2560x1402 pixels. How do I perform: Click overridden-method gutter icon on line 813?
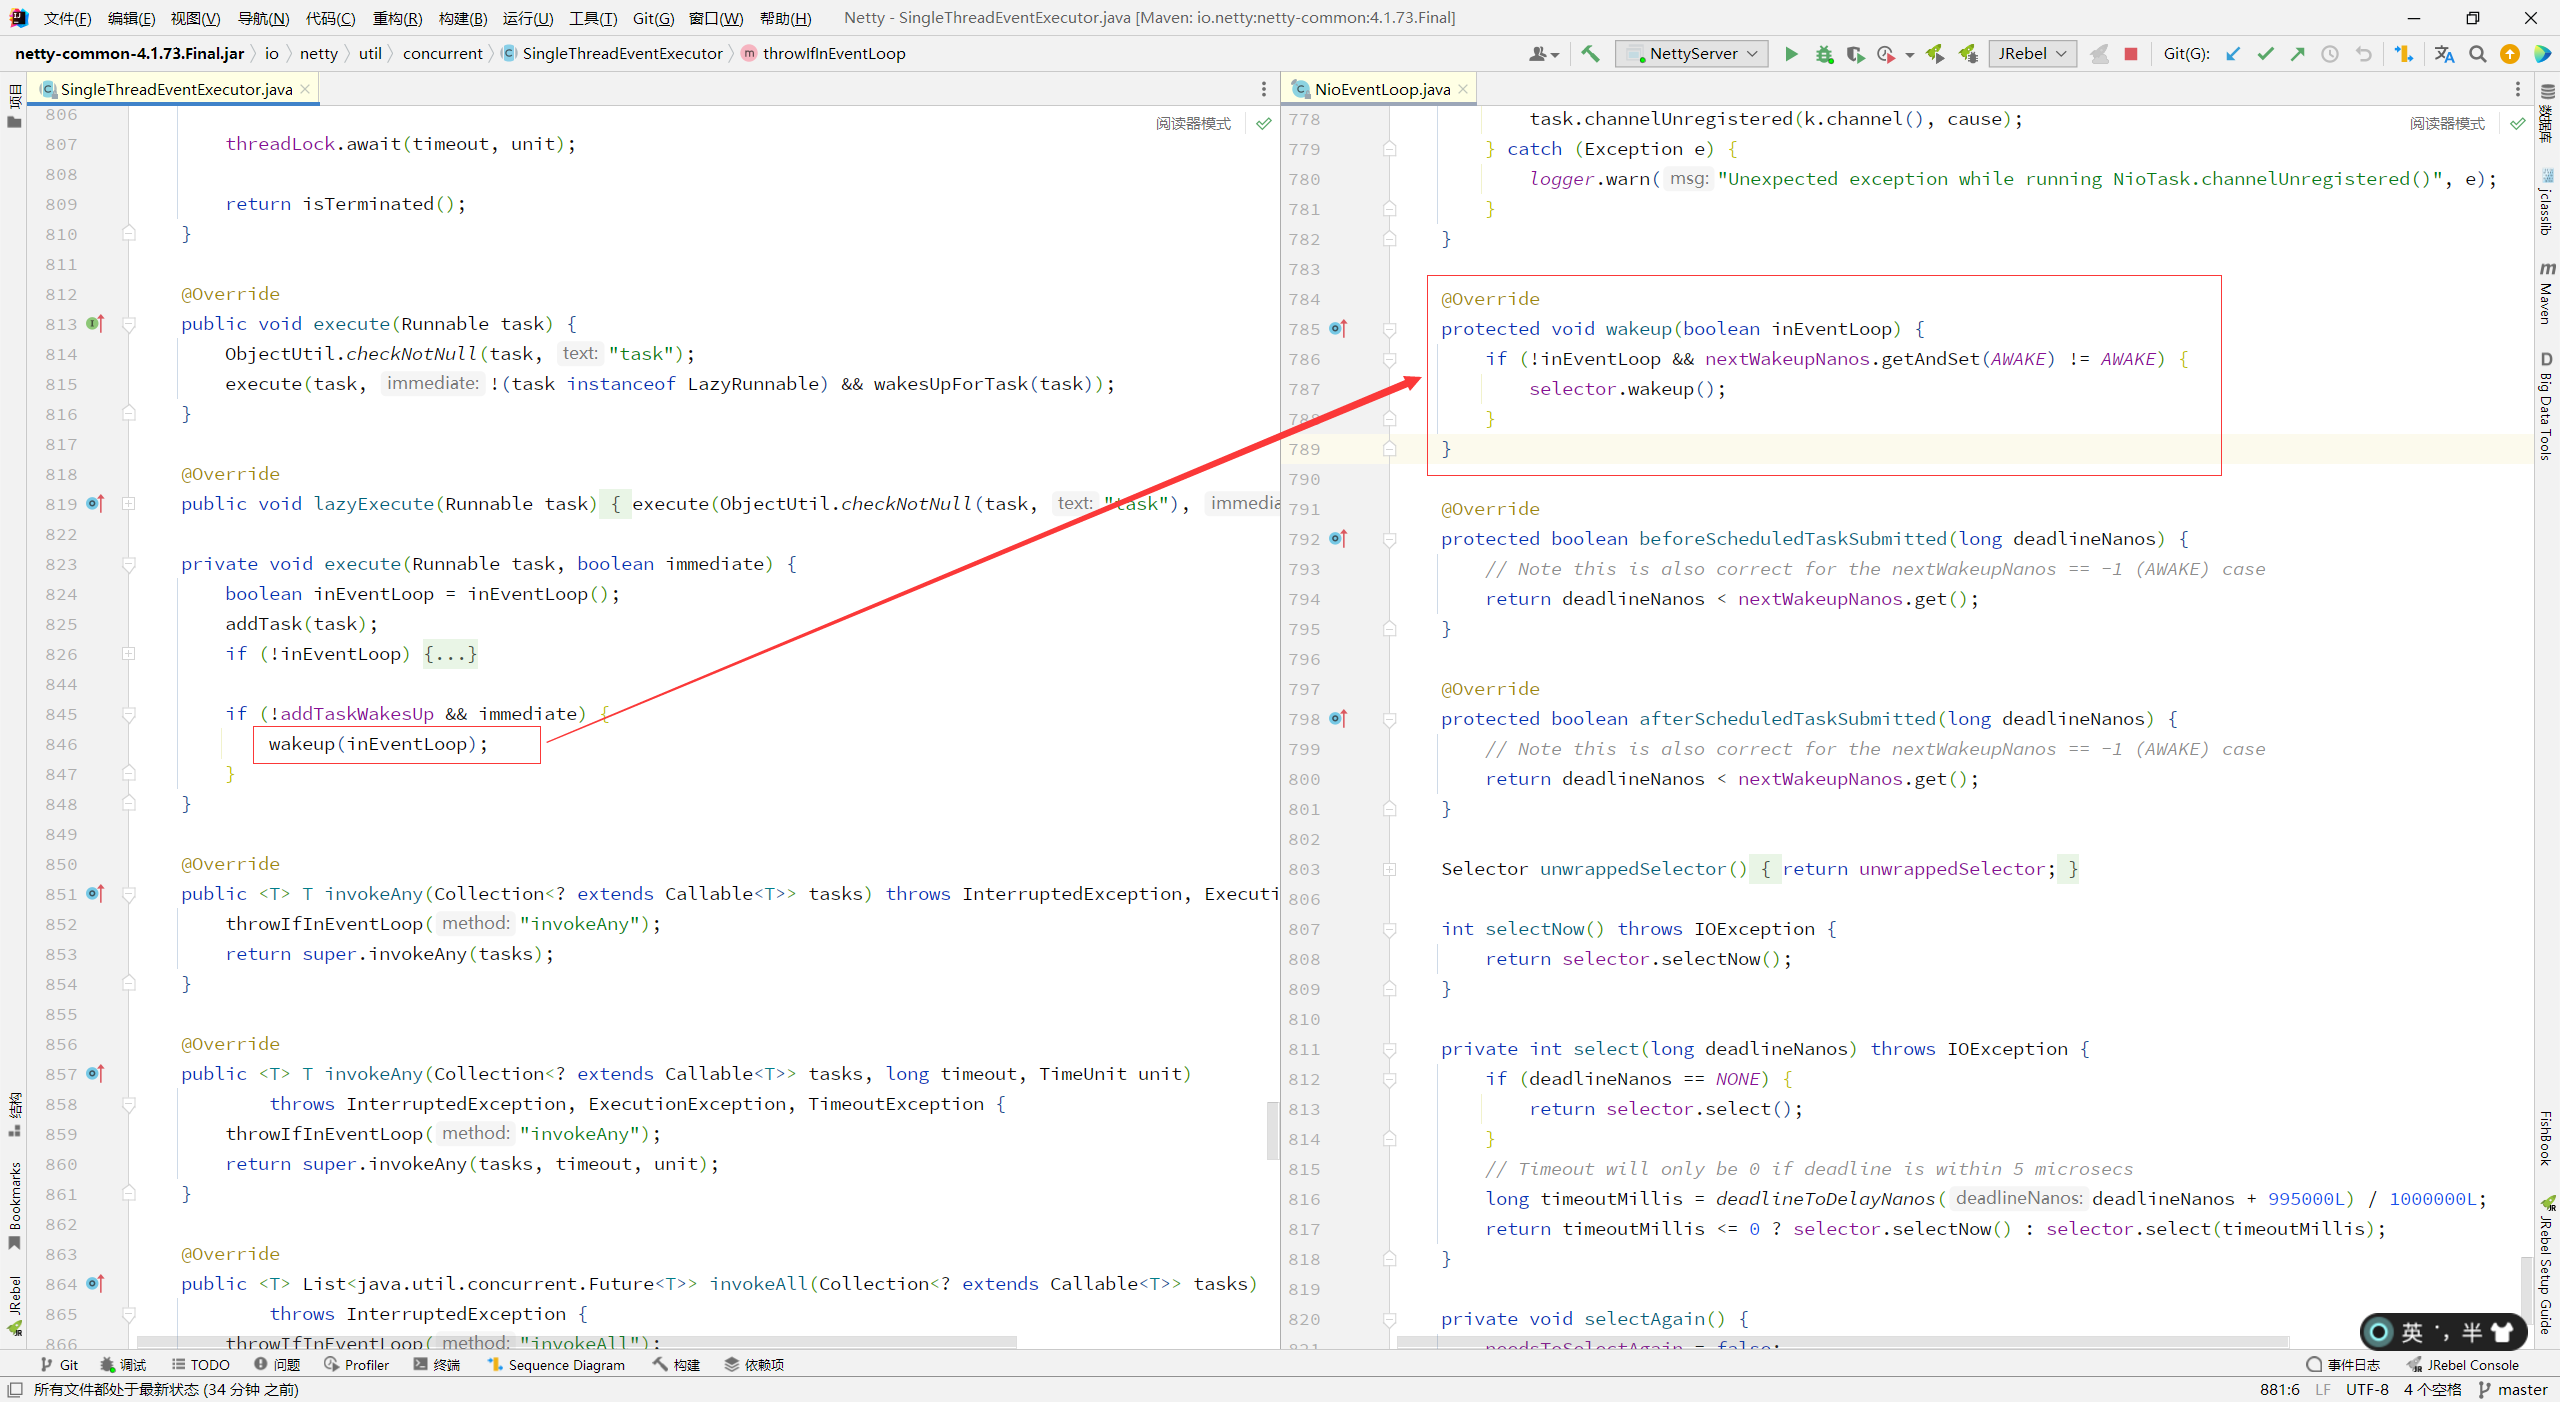point(95,324)
